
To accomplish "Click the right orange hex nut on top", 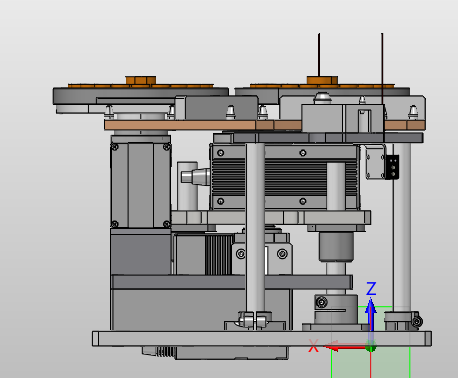I will click(x=322, y=80).
